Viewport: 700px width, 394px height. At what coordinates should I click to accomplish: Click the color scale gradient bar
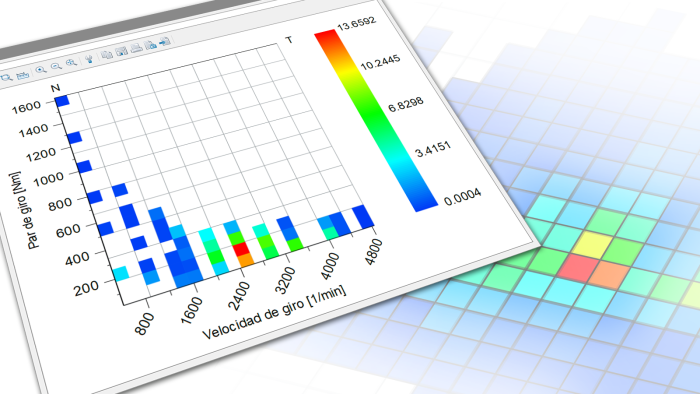376,120
